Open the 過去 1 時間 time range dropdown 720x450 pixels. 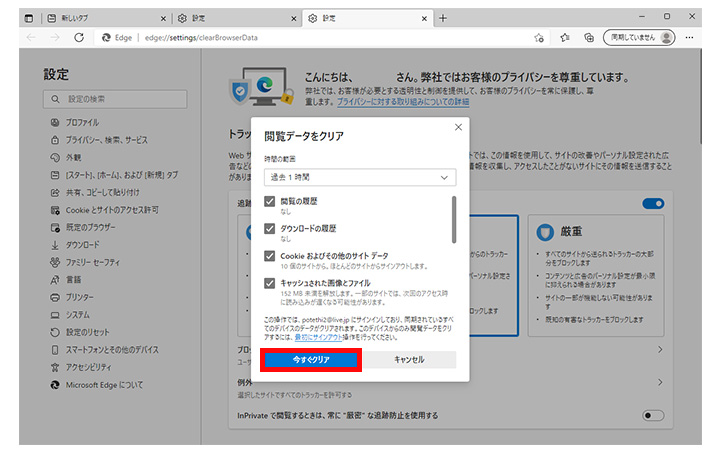coord(360,177)
